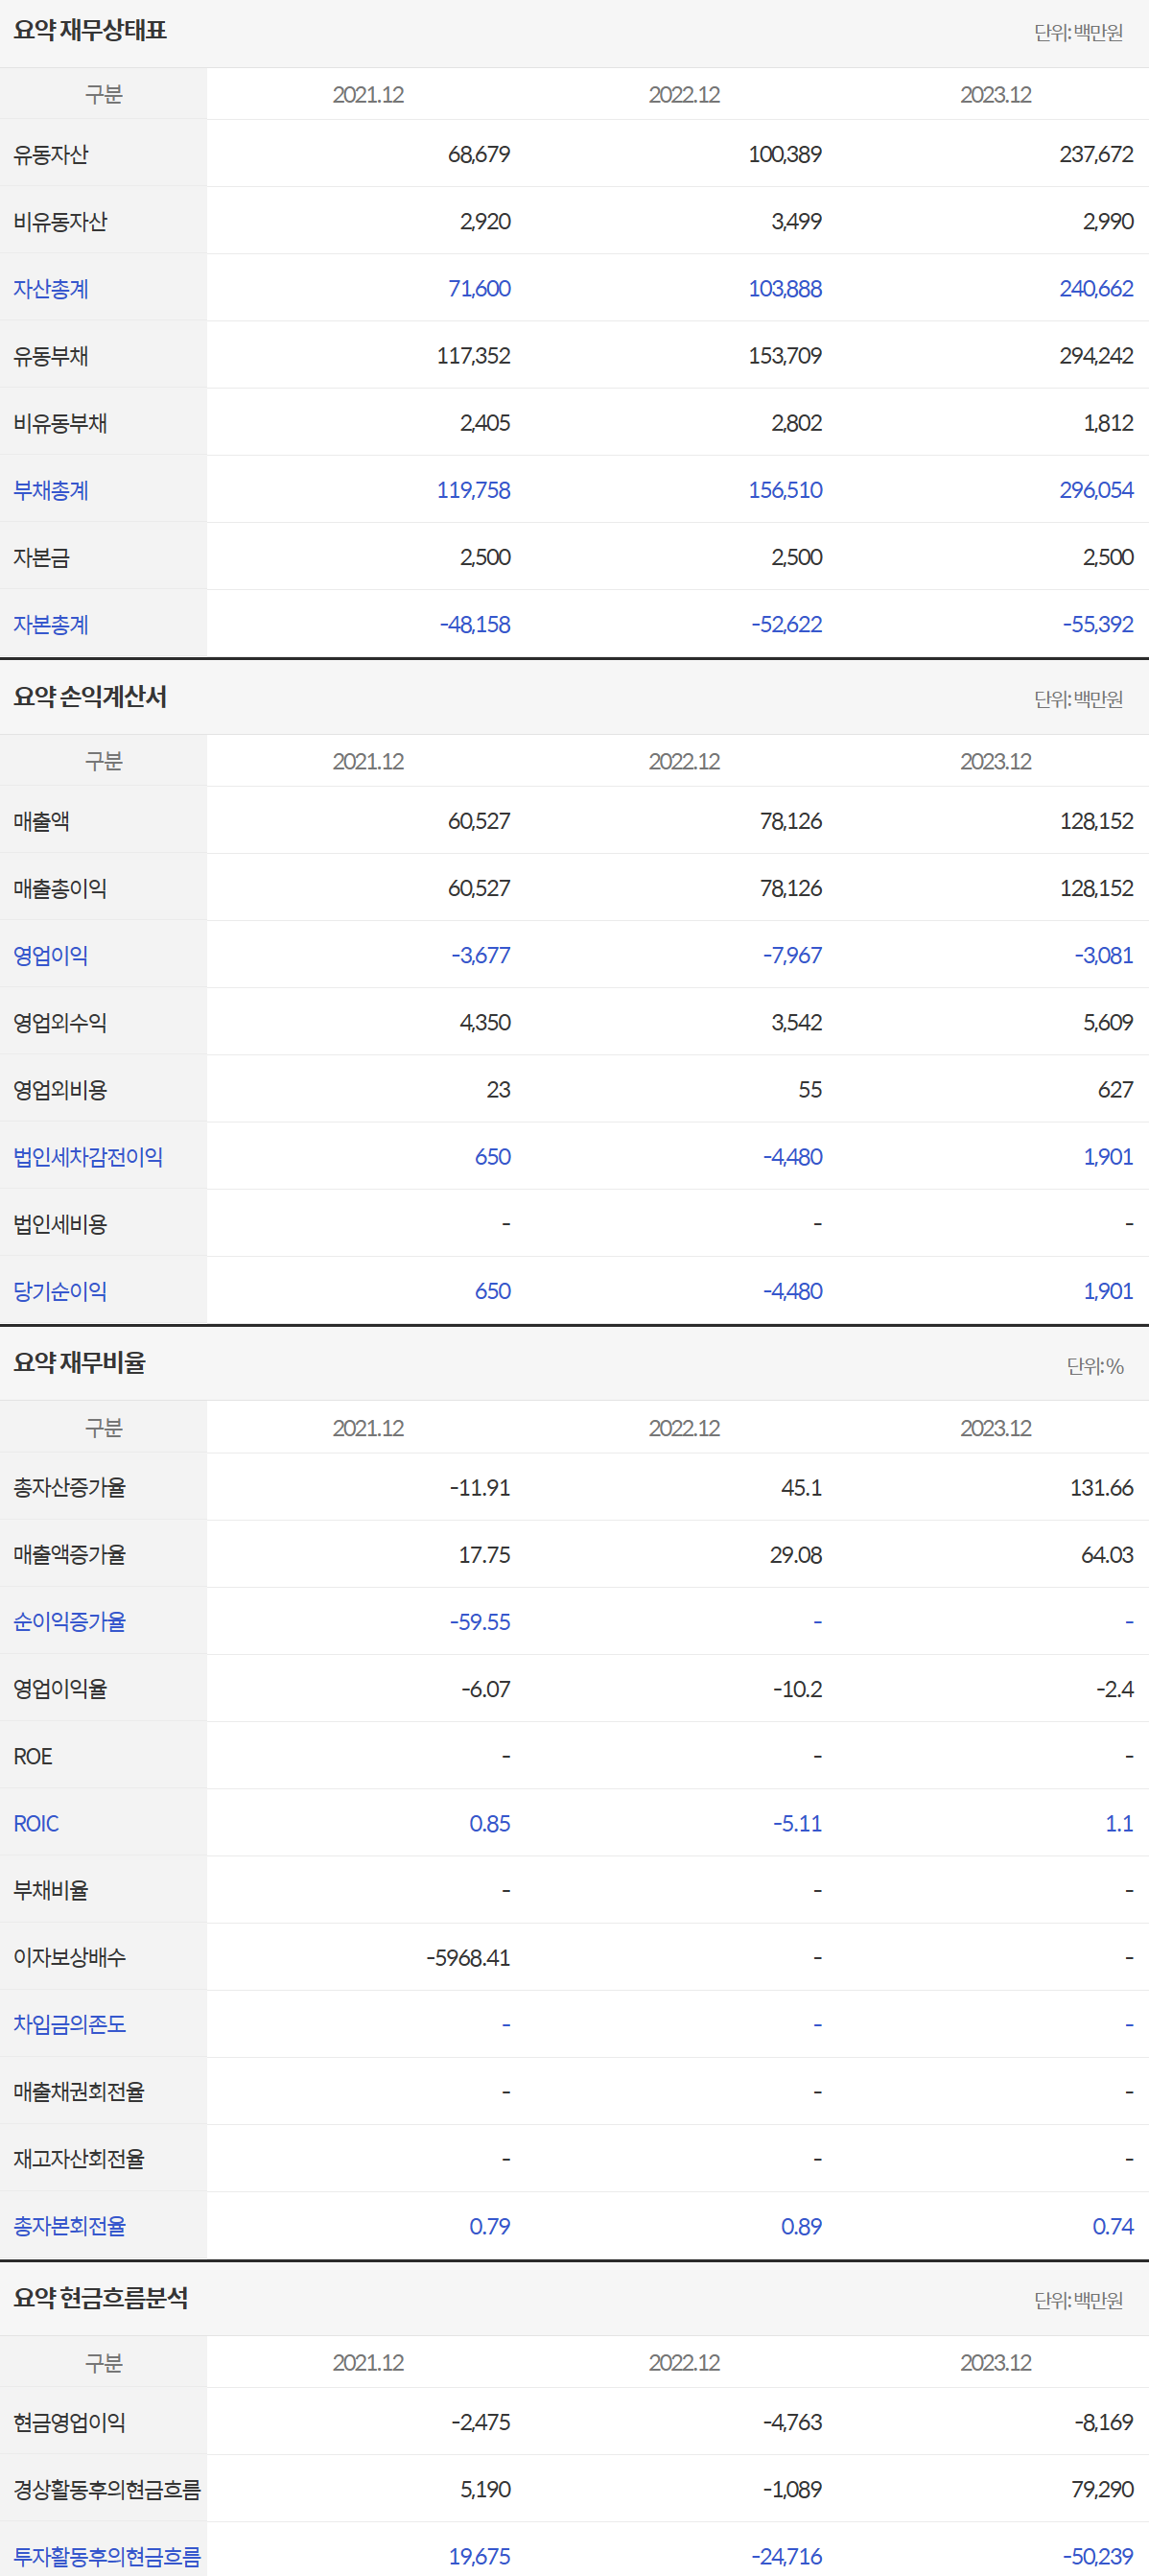The image size is (1149, 2576).
Task: Click the 유동자산 value 237,672
Action: point(1096,154)
